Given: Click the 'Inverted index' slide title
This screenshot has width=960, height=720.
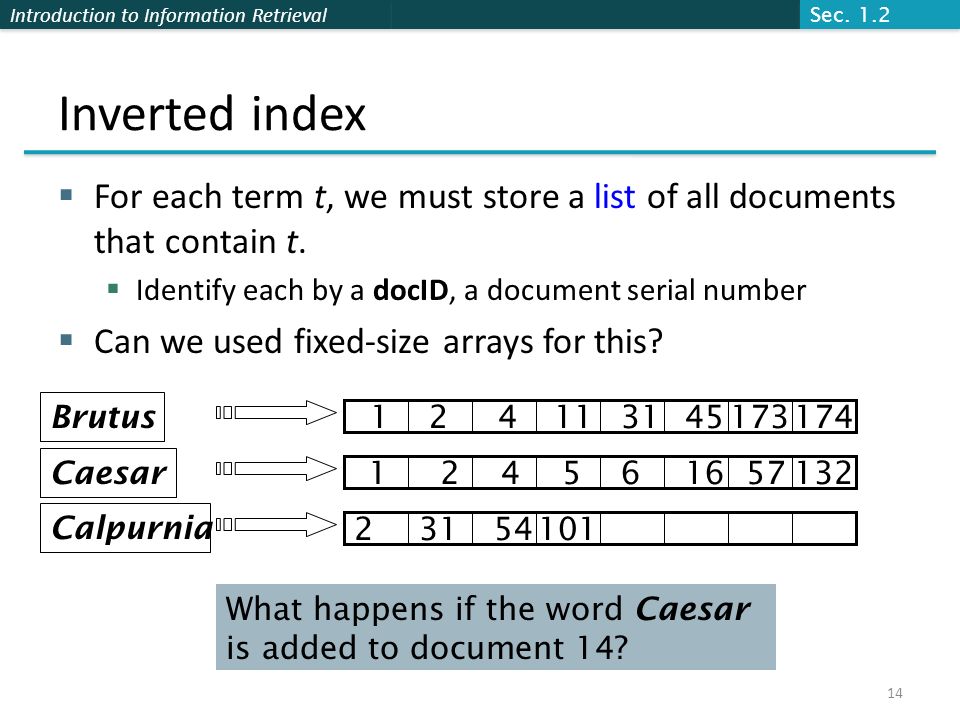Looking at the screenshot, I should click(x=212, y=114).
